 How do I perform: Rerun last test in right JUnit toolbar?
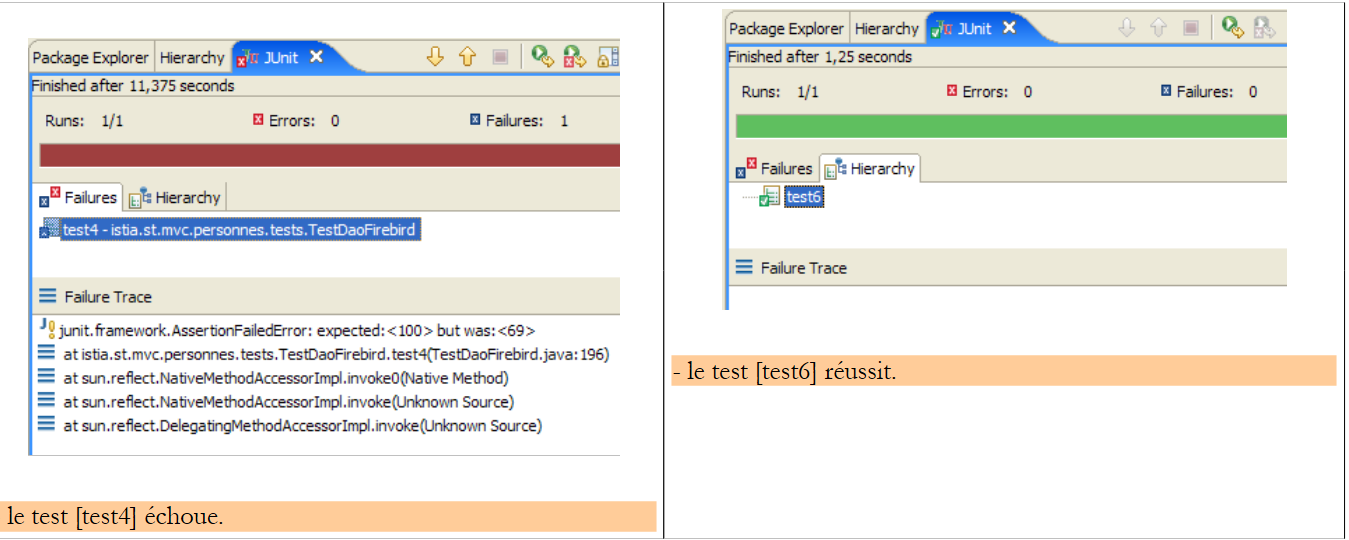tap(1232, 28)
